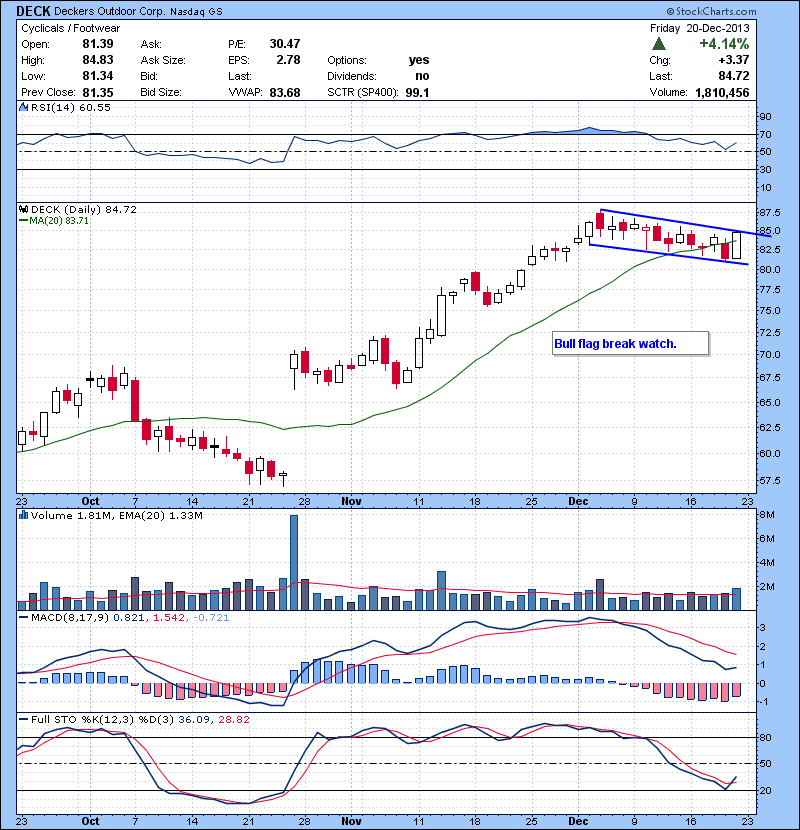This screenshot has height=830, width=800.
Task: Click the Volume value 1,810,456
Action: (x=722, y=92)
